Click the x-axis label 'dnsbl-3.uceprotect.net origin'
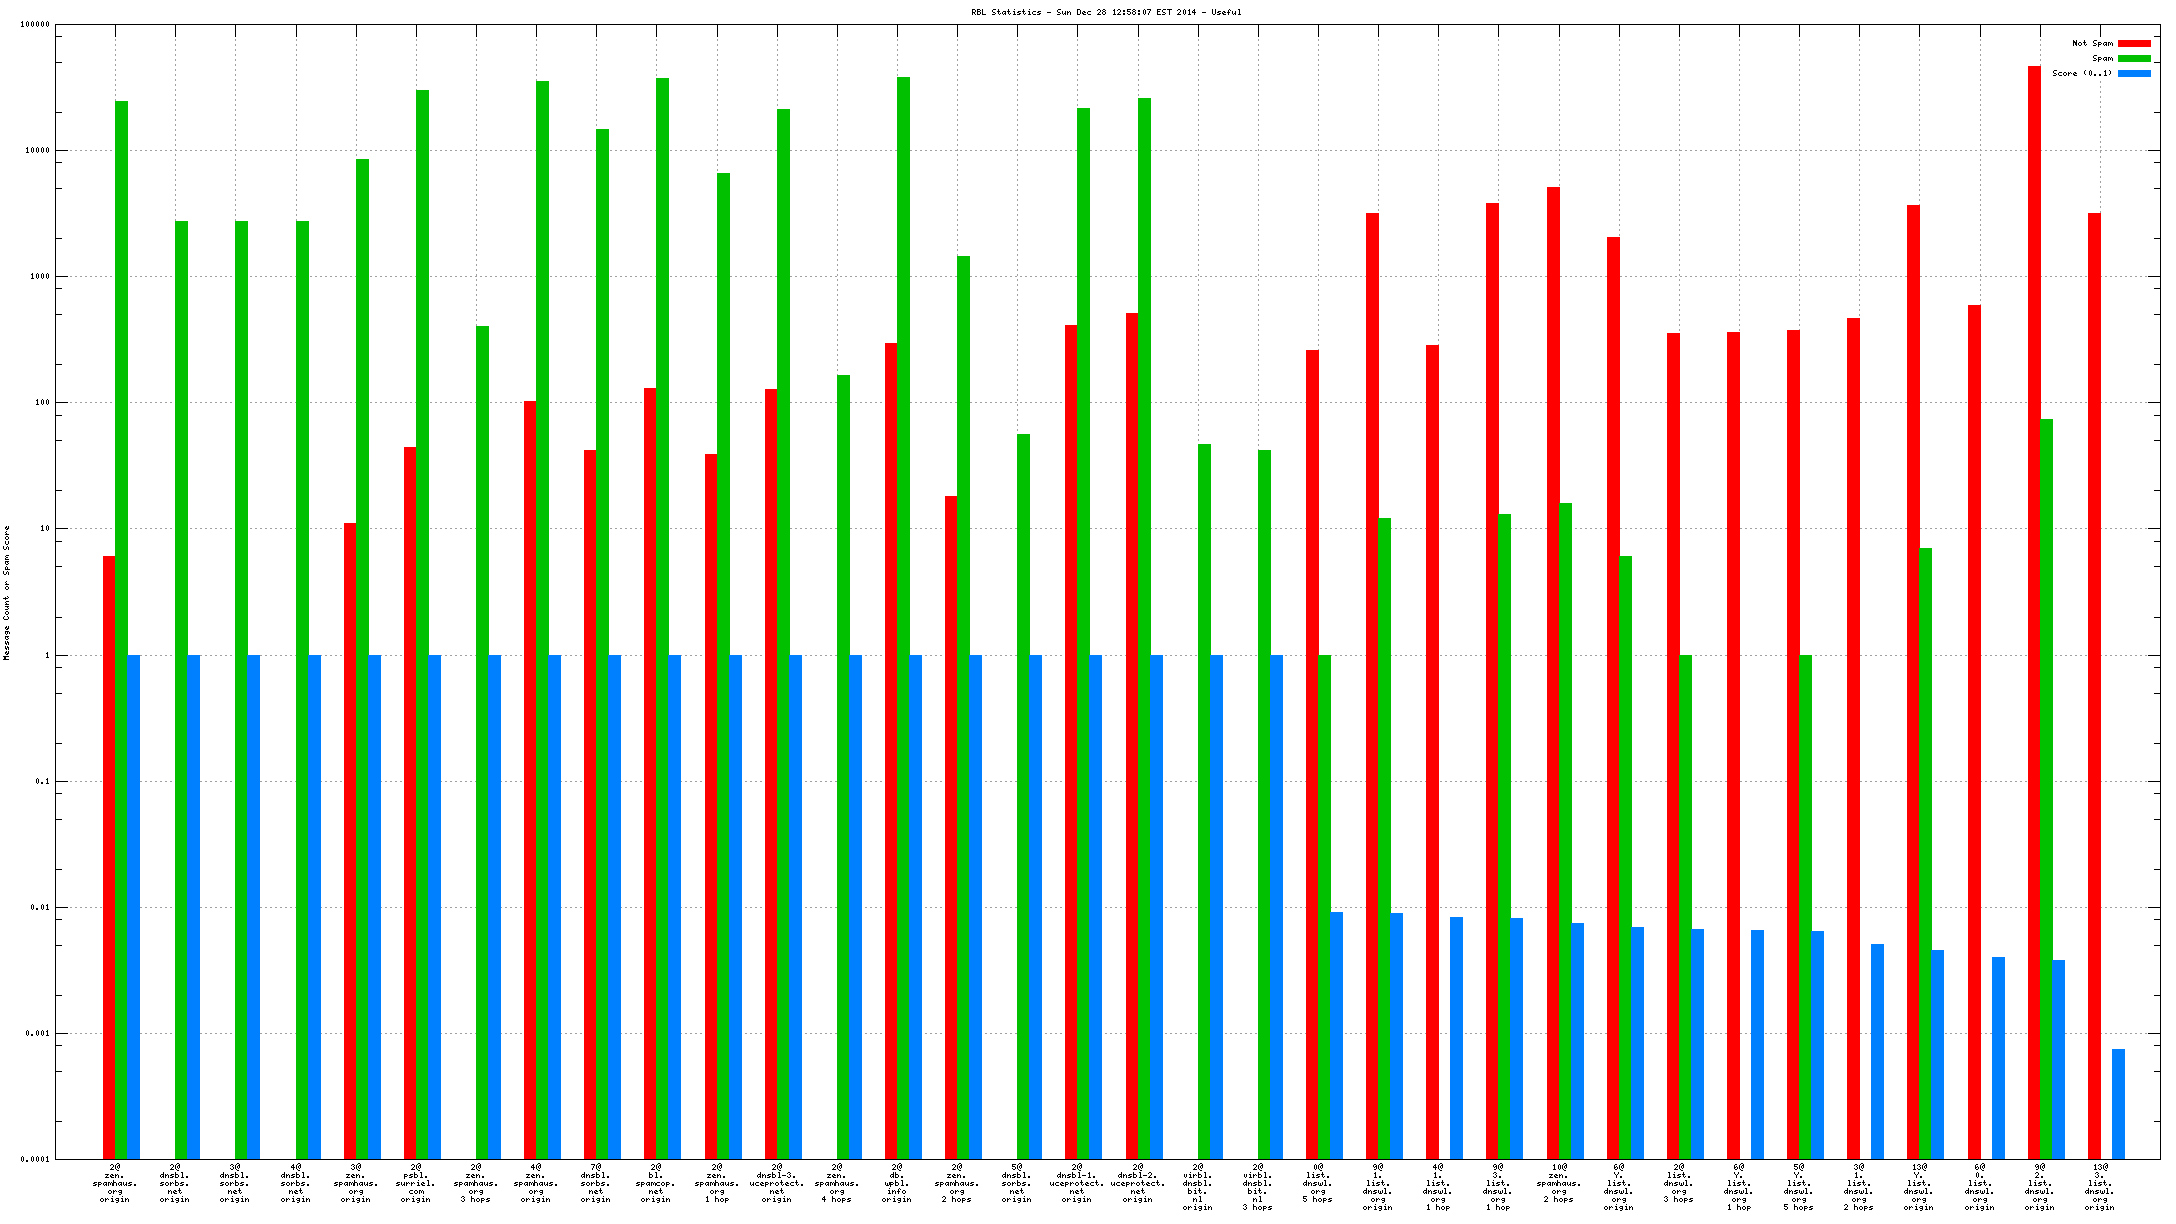The image size is (2176, 1224). (x=777, y=1183)
